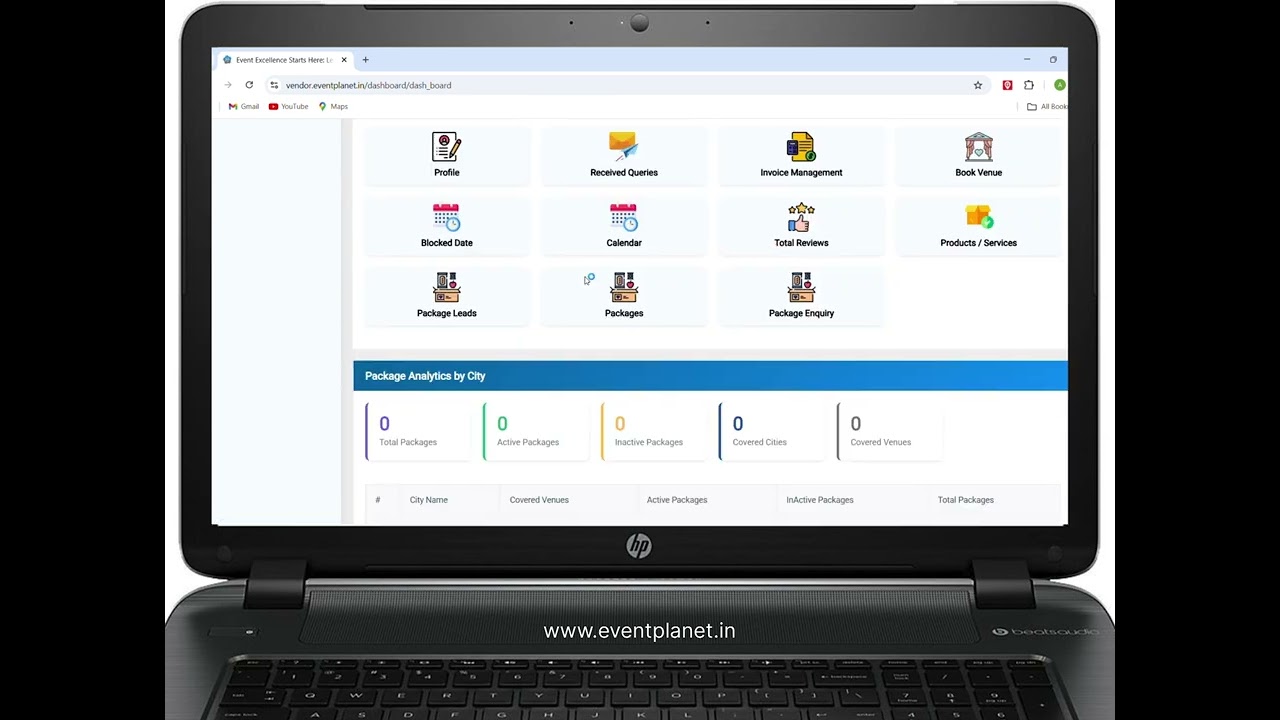Image resolution: width=1280 pixels, height=720 pixels.
Task: Click the Covered Cities stat card
Action: point(772,432)
